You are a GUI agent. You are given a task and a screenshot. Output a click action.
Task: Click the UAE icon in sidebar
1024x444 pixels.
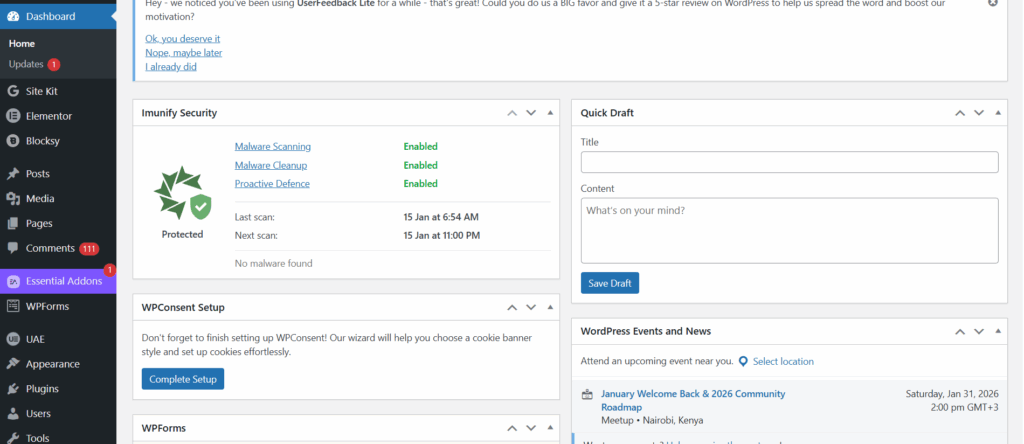tap(12, 340)
